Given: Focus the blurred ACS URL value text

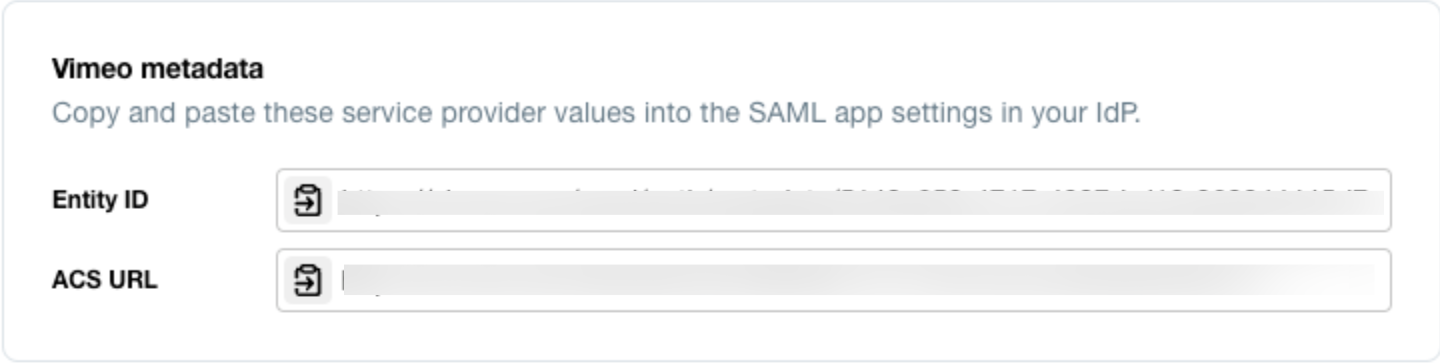Looking at the screenshot, I should click(857, 280).
